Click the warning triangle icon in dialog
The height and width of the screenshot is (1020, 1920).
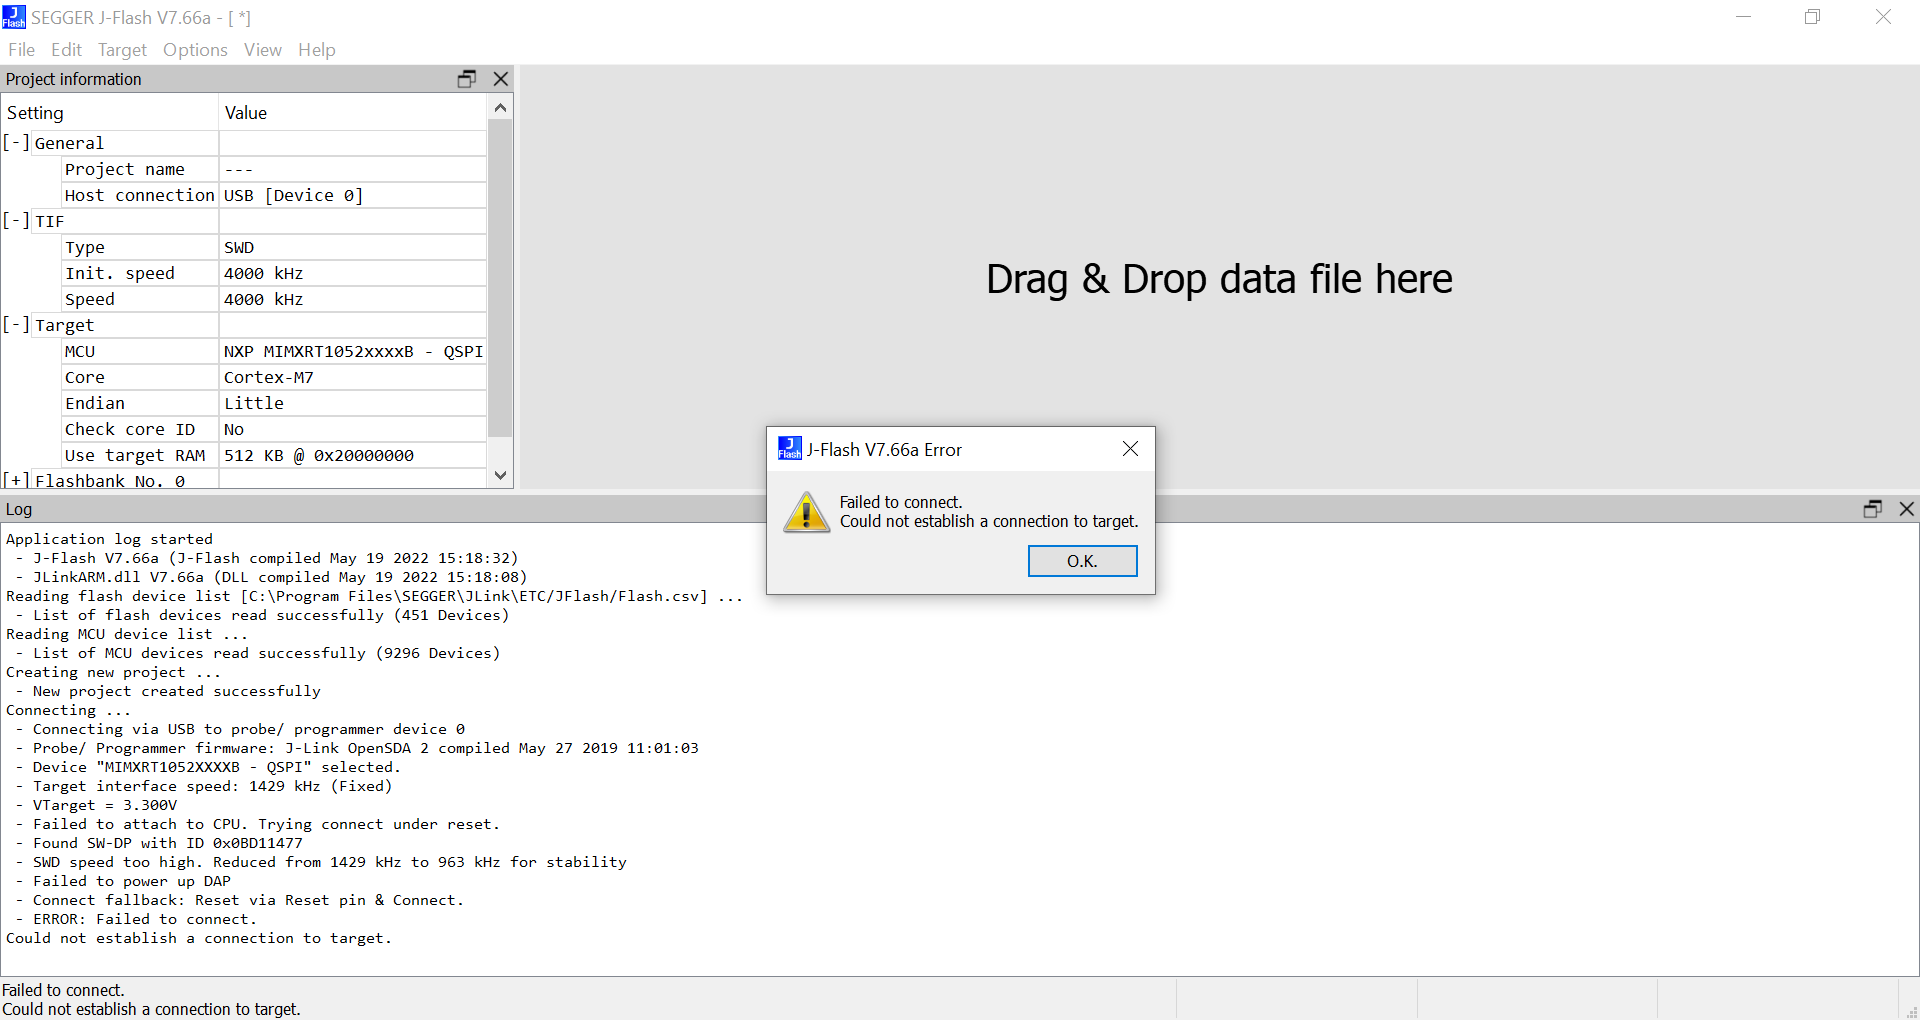806,513
